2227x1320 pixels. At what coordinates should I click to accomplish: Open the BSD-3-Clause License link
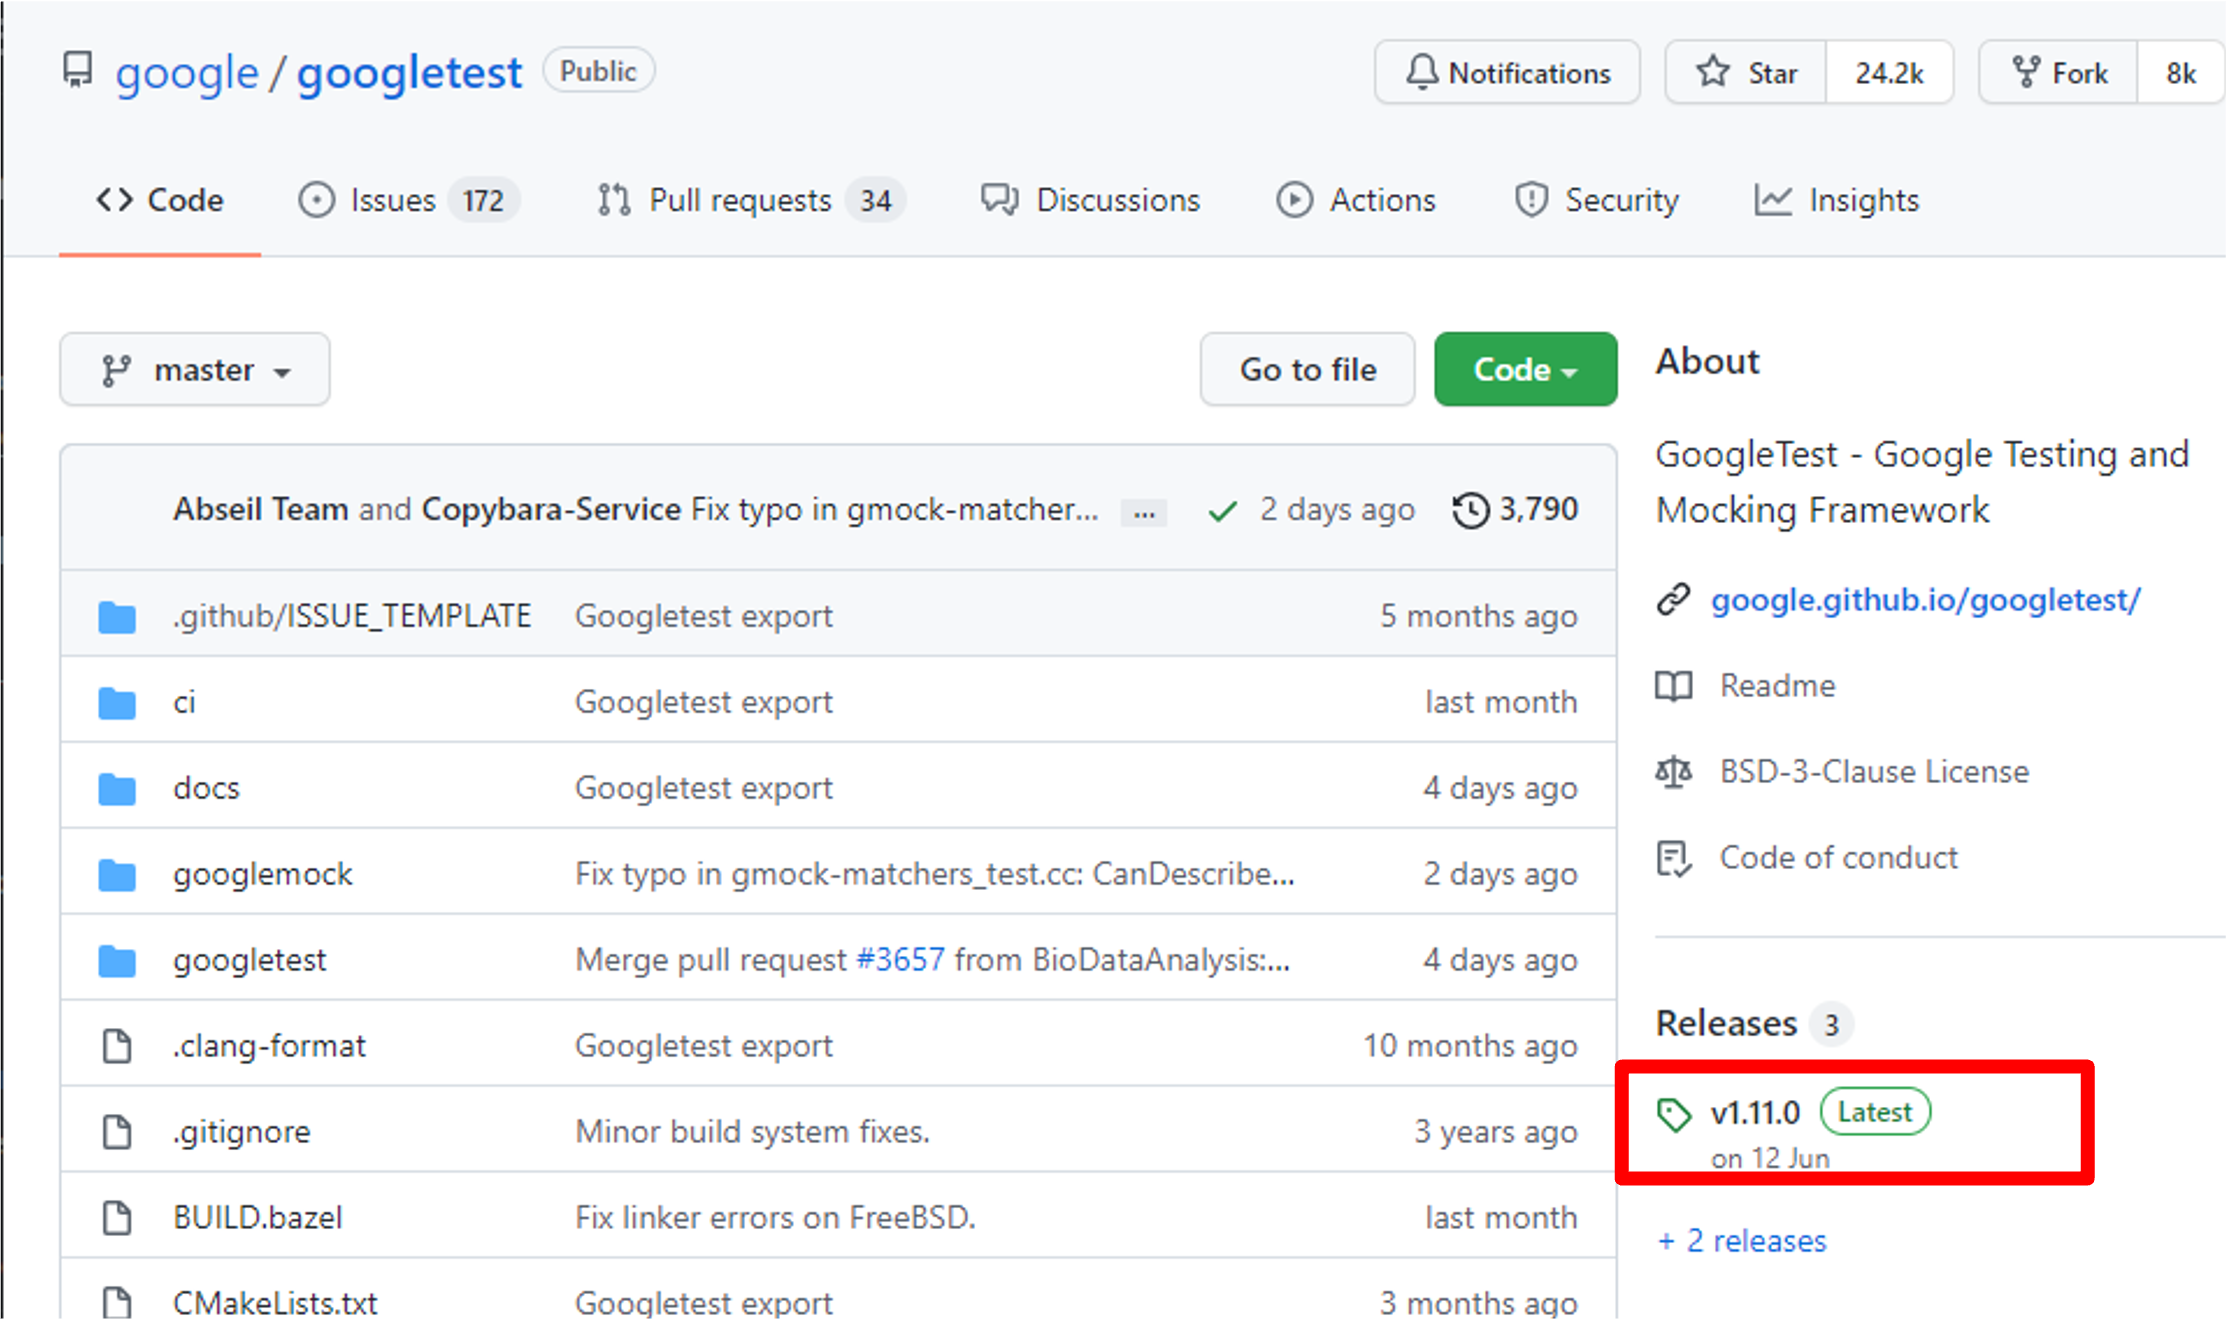1875,772
